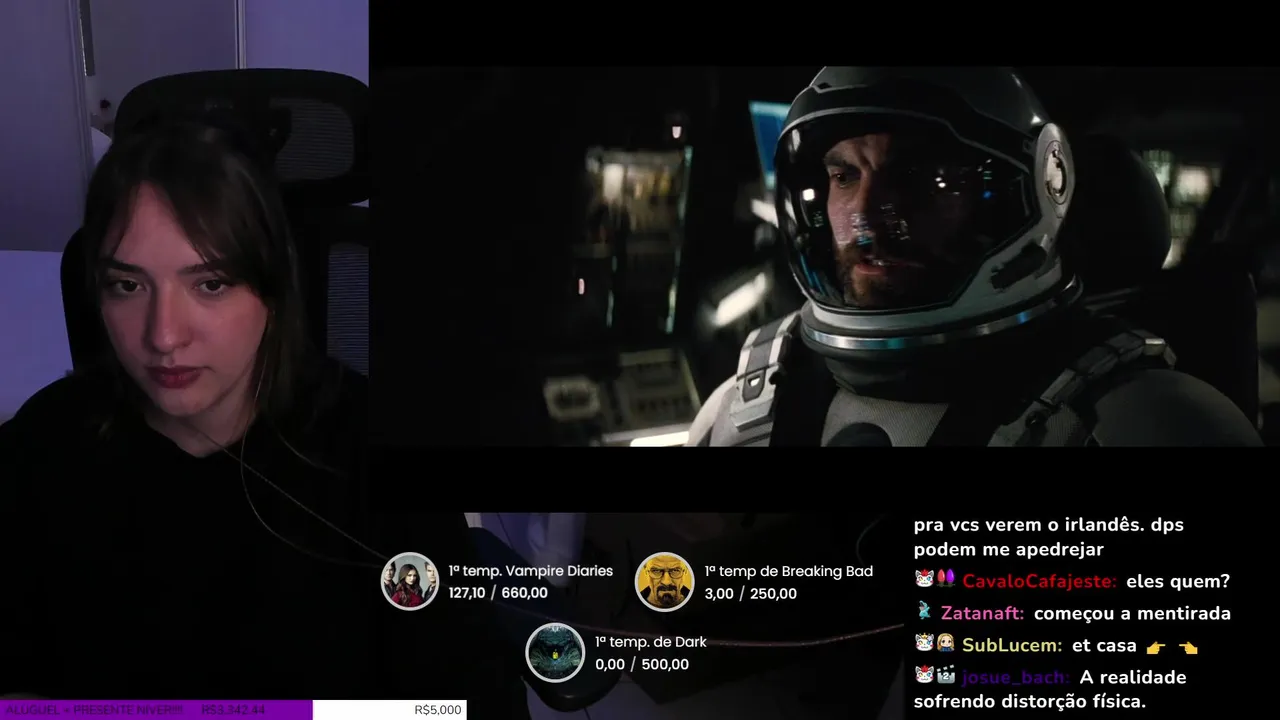The width and height of the screenshot is (1280, 720).
Task: Click the Breaking Bad goal avatar
Action: coord(665,581)
